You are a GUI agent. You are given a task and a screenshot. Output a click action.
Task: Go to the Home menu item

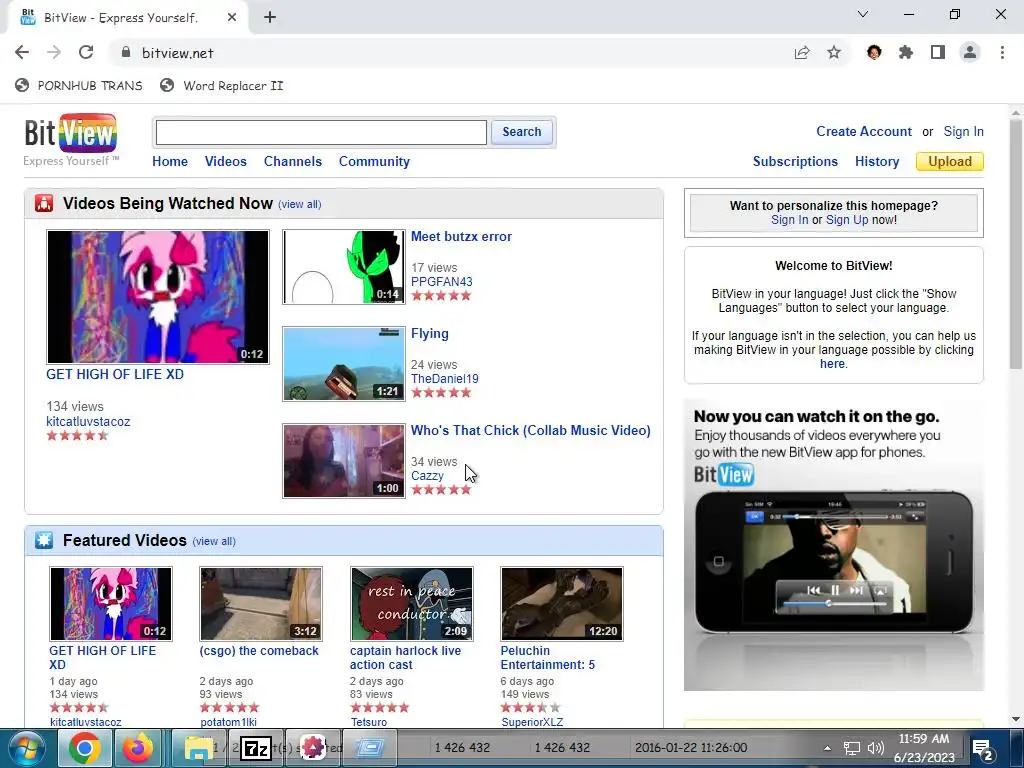pos(170,161)
